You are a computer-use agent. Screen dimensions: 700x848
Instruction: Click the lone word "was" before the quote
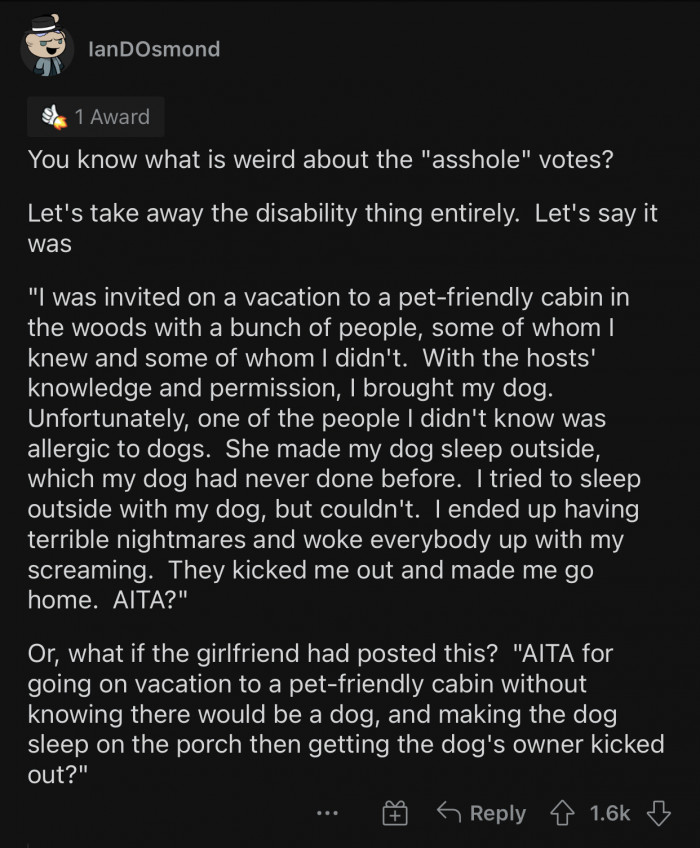49,243
